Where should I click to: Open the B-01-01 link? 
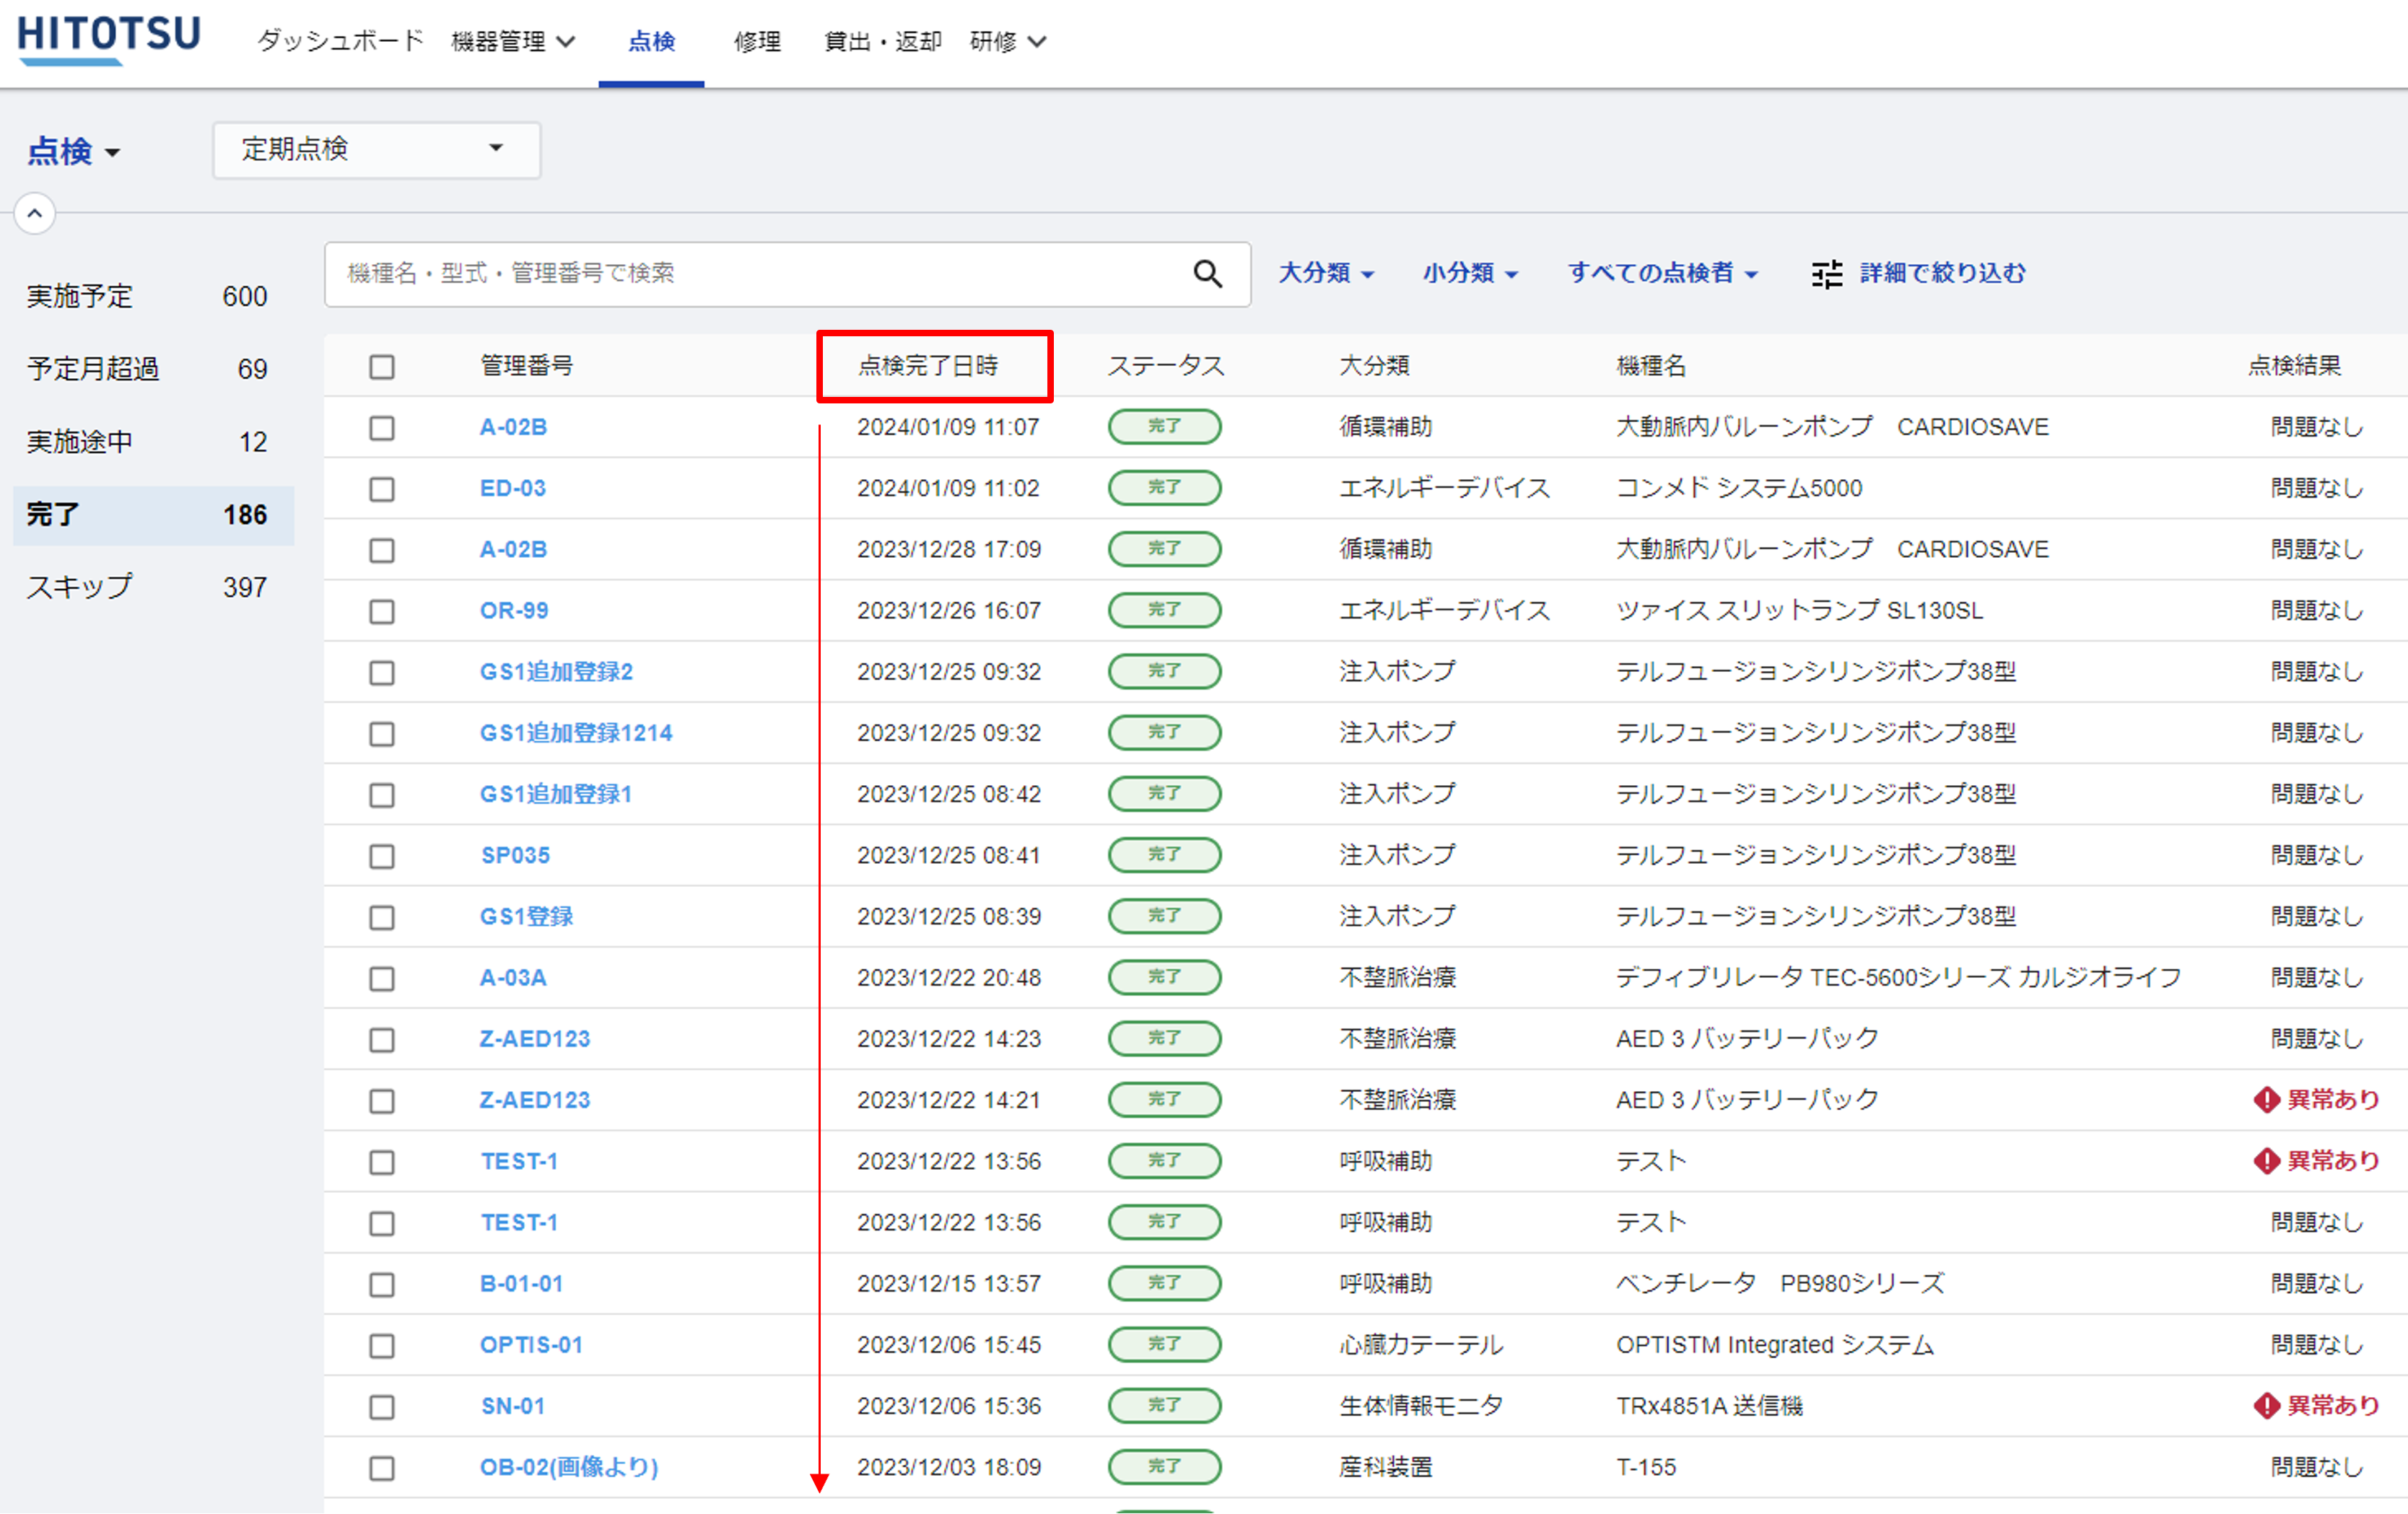[522, 1283]
